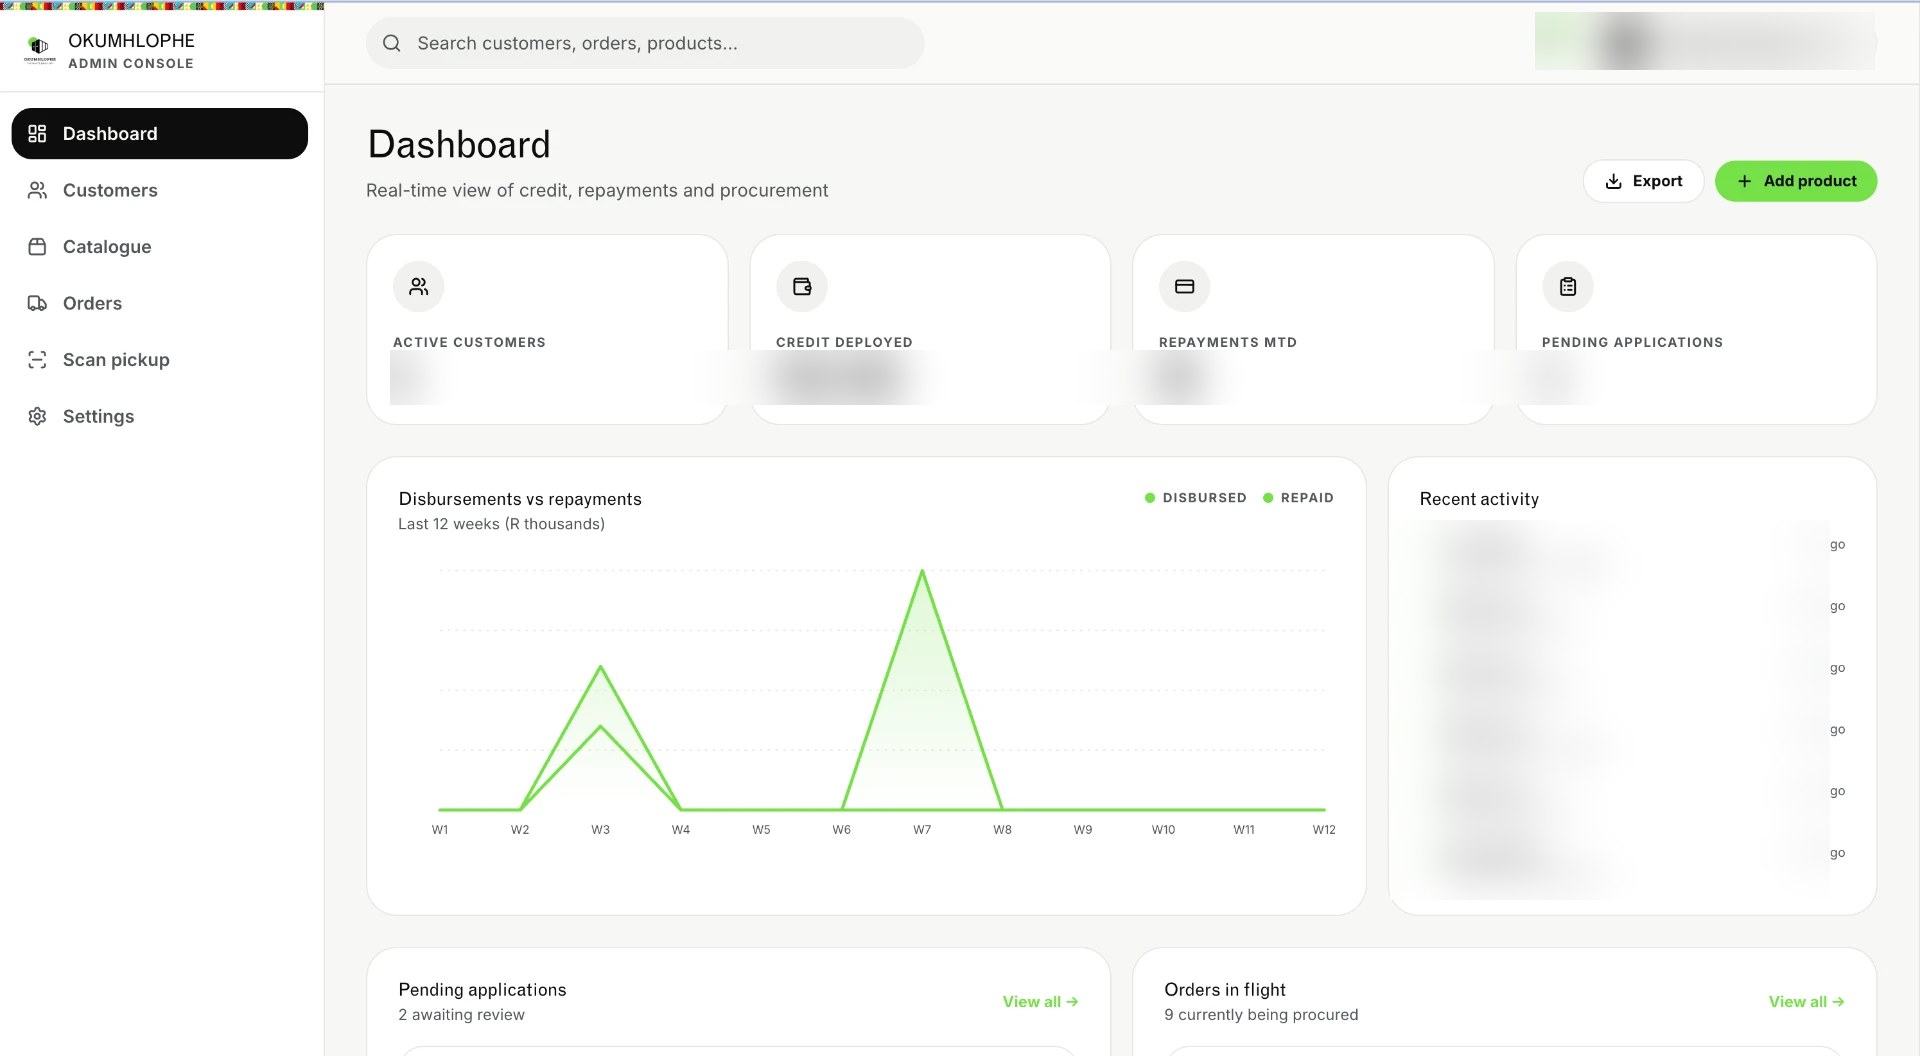Click the Customers people icon in sidebar

[x=37, y=190]
